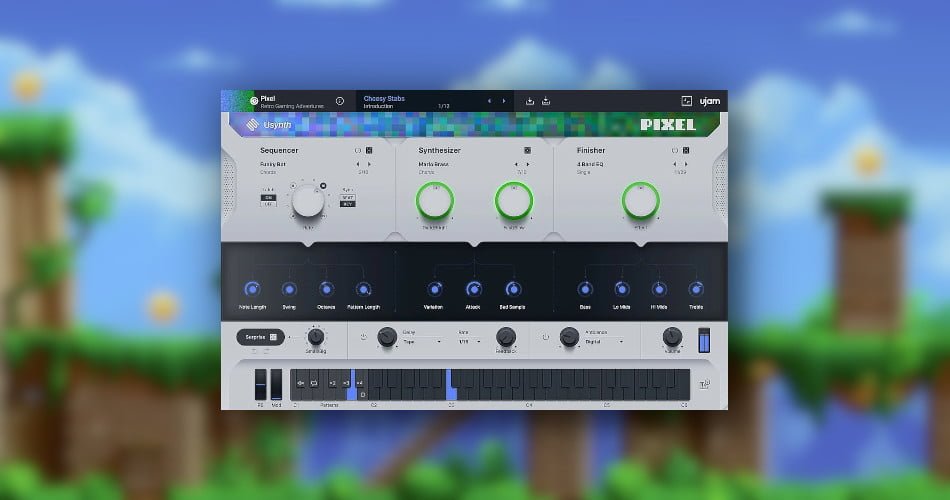Screen dimensions: 950x500
Task: Click the Bad Sample knob
Action: [513, 289]
